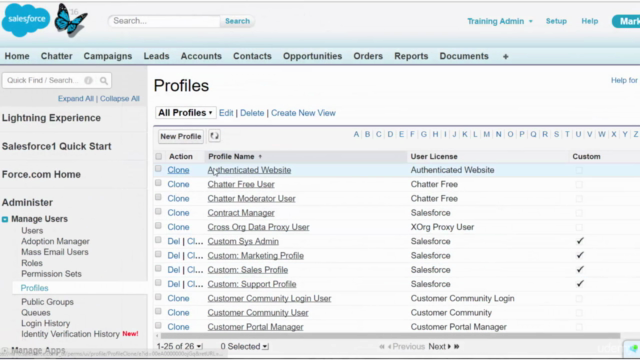Click the Quick Find info icon
This screenshot has height=360, width=640.
(x=88, y=80)
